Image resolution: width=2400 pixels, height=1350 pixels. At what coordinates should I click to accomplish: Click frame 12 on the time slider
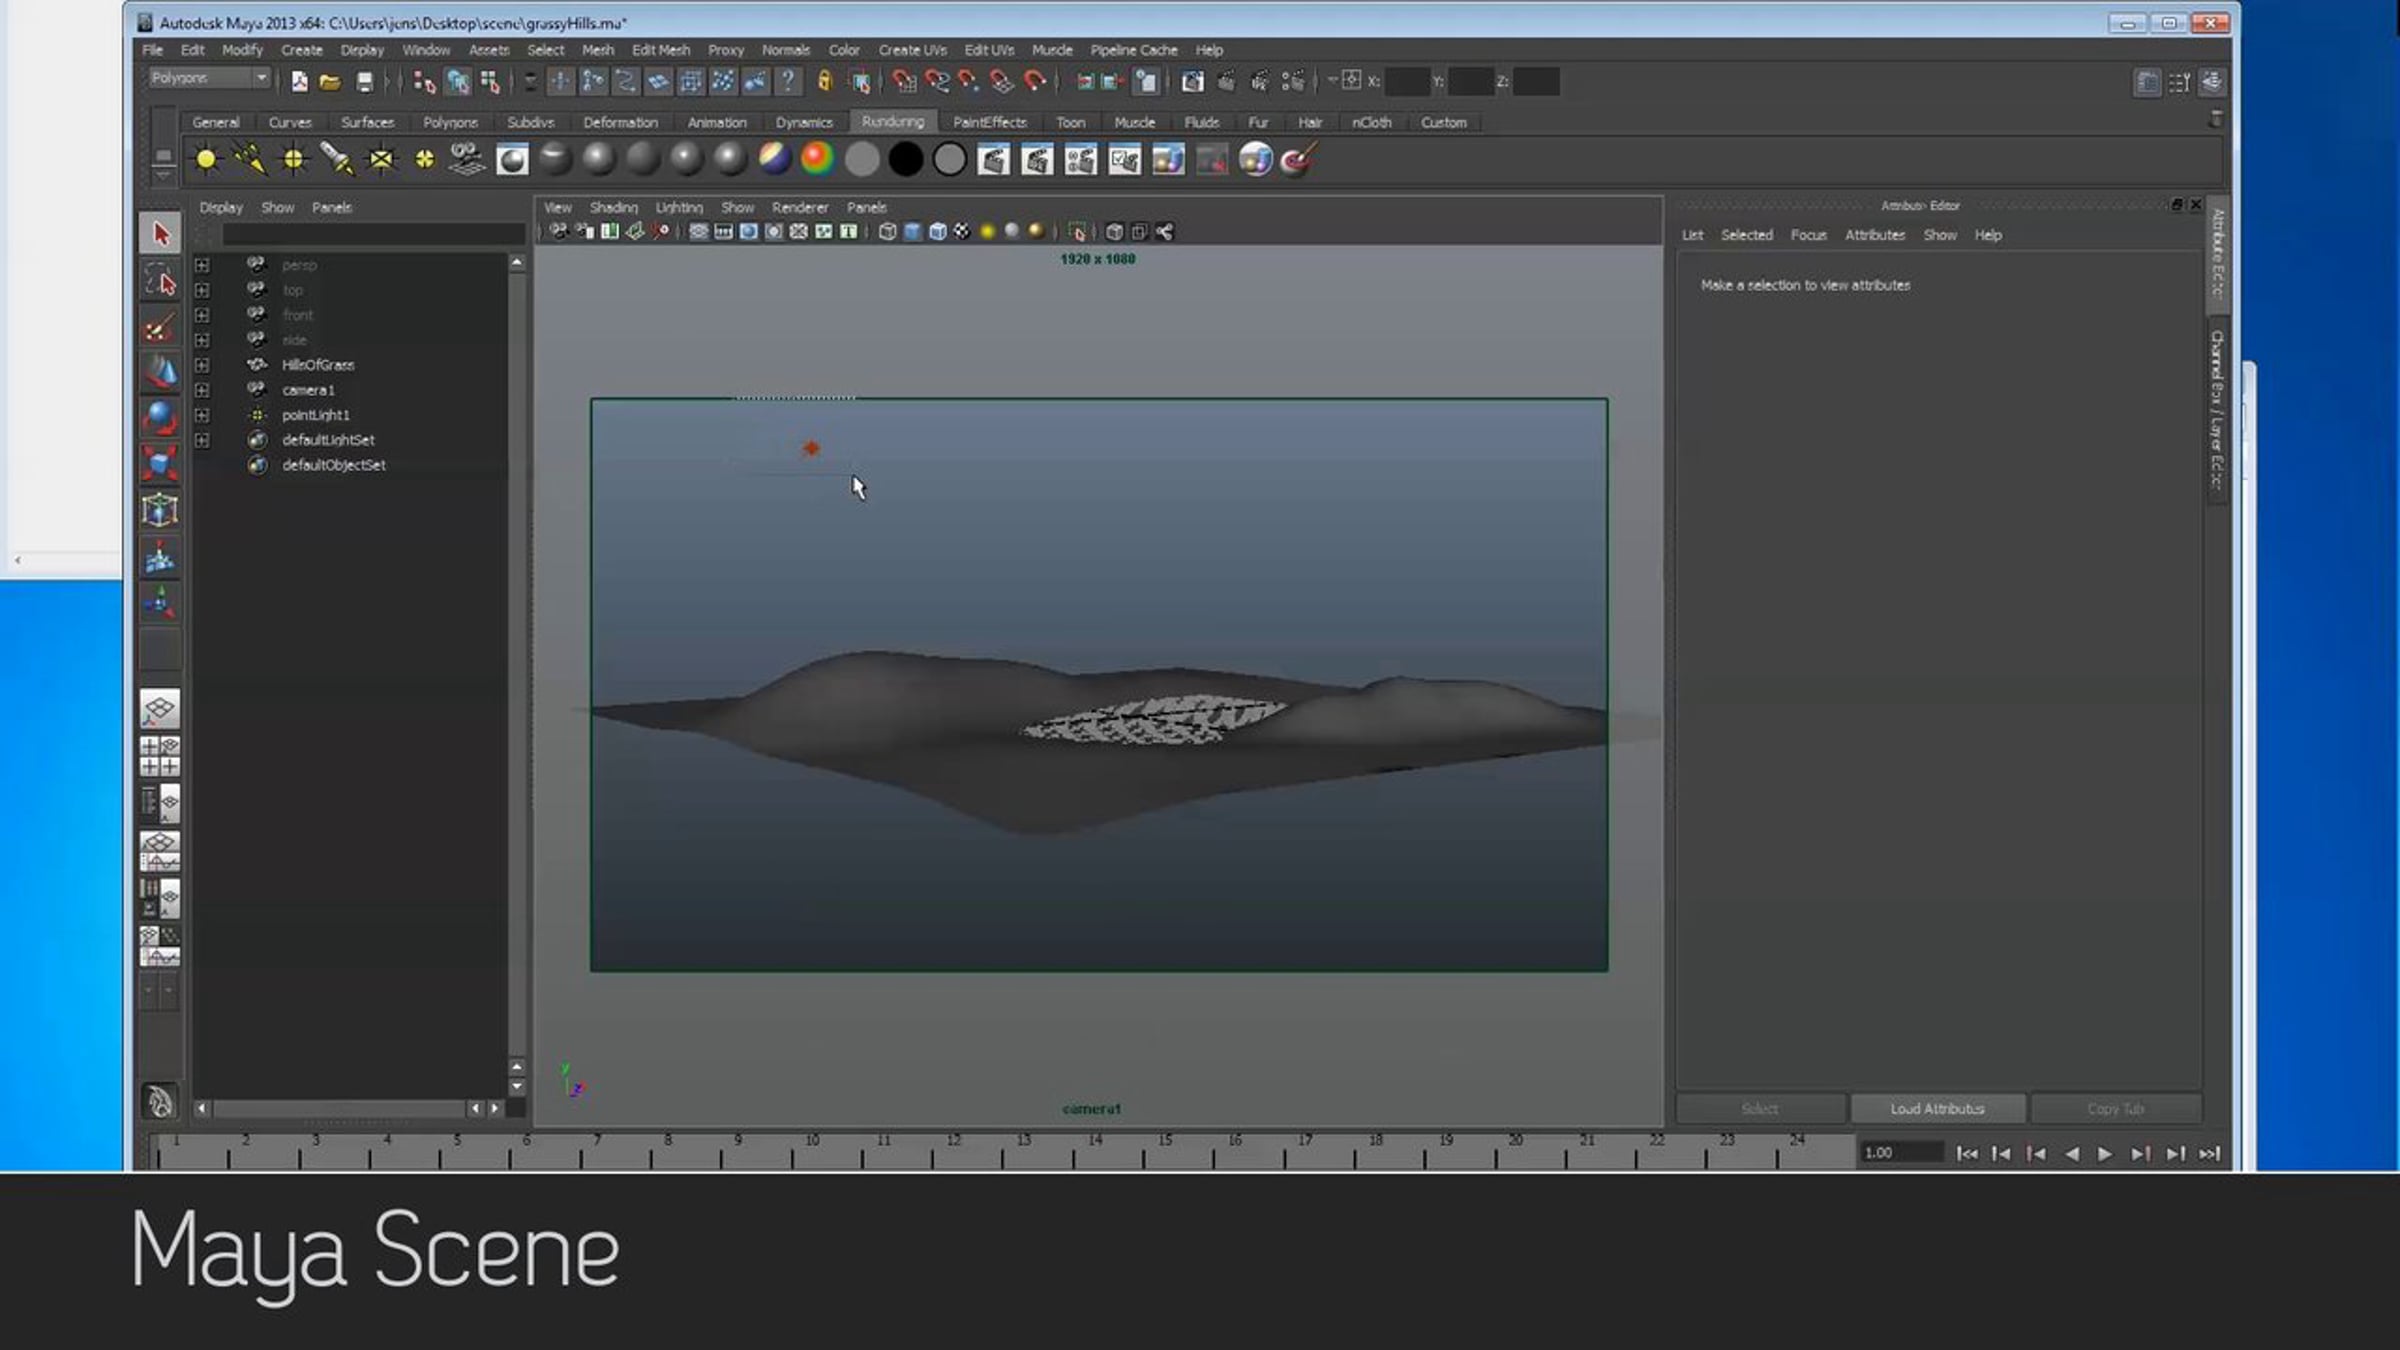click(x=952, y=1153)
